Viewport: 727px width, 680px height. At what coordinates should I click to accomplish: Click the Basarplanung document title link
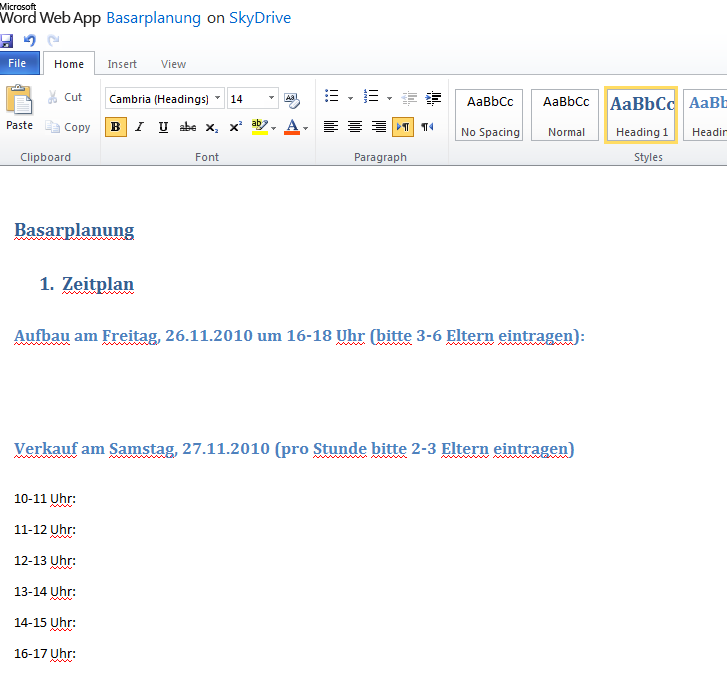point(153,18)
